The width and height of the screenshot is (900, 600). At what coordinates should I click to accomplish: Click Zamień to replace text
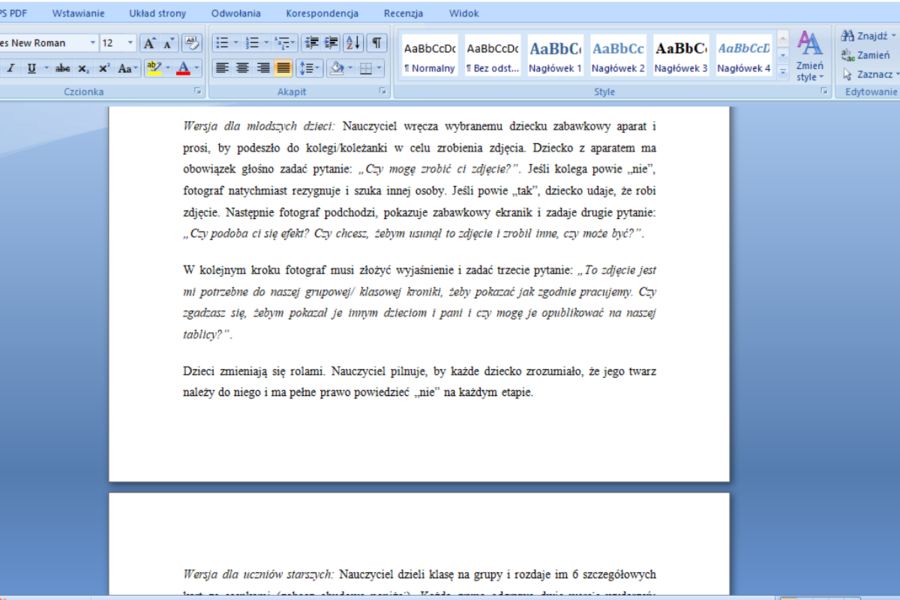click(866, 55)
